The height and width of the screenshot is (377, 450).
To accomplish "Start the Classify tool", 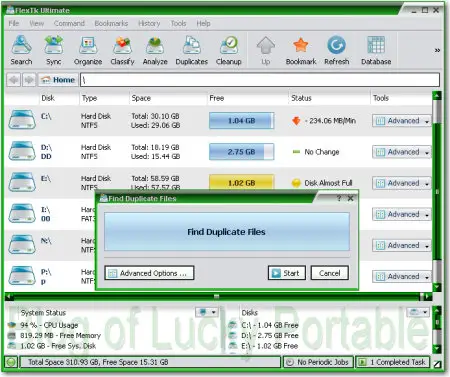I will pyautogui.click(x=122, y=50).
